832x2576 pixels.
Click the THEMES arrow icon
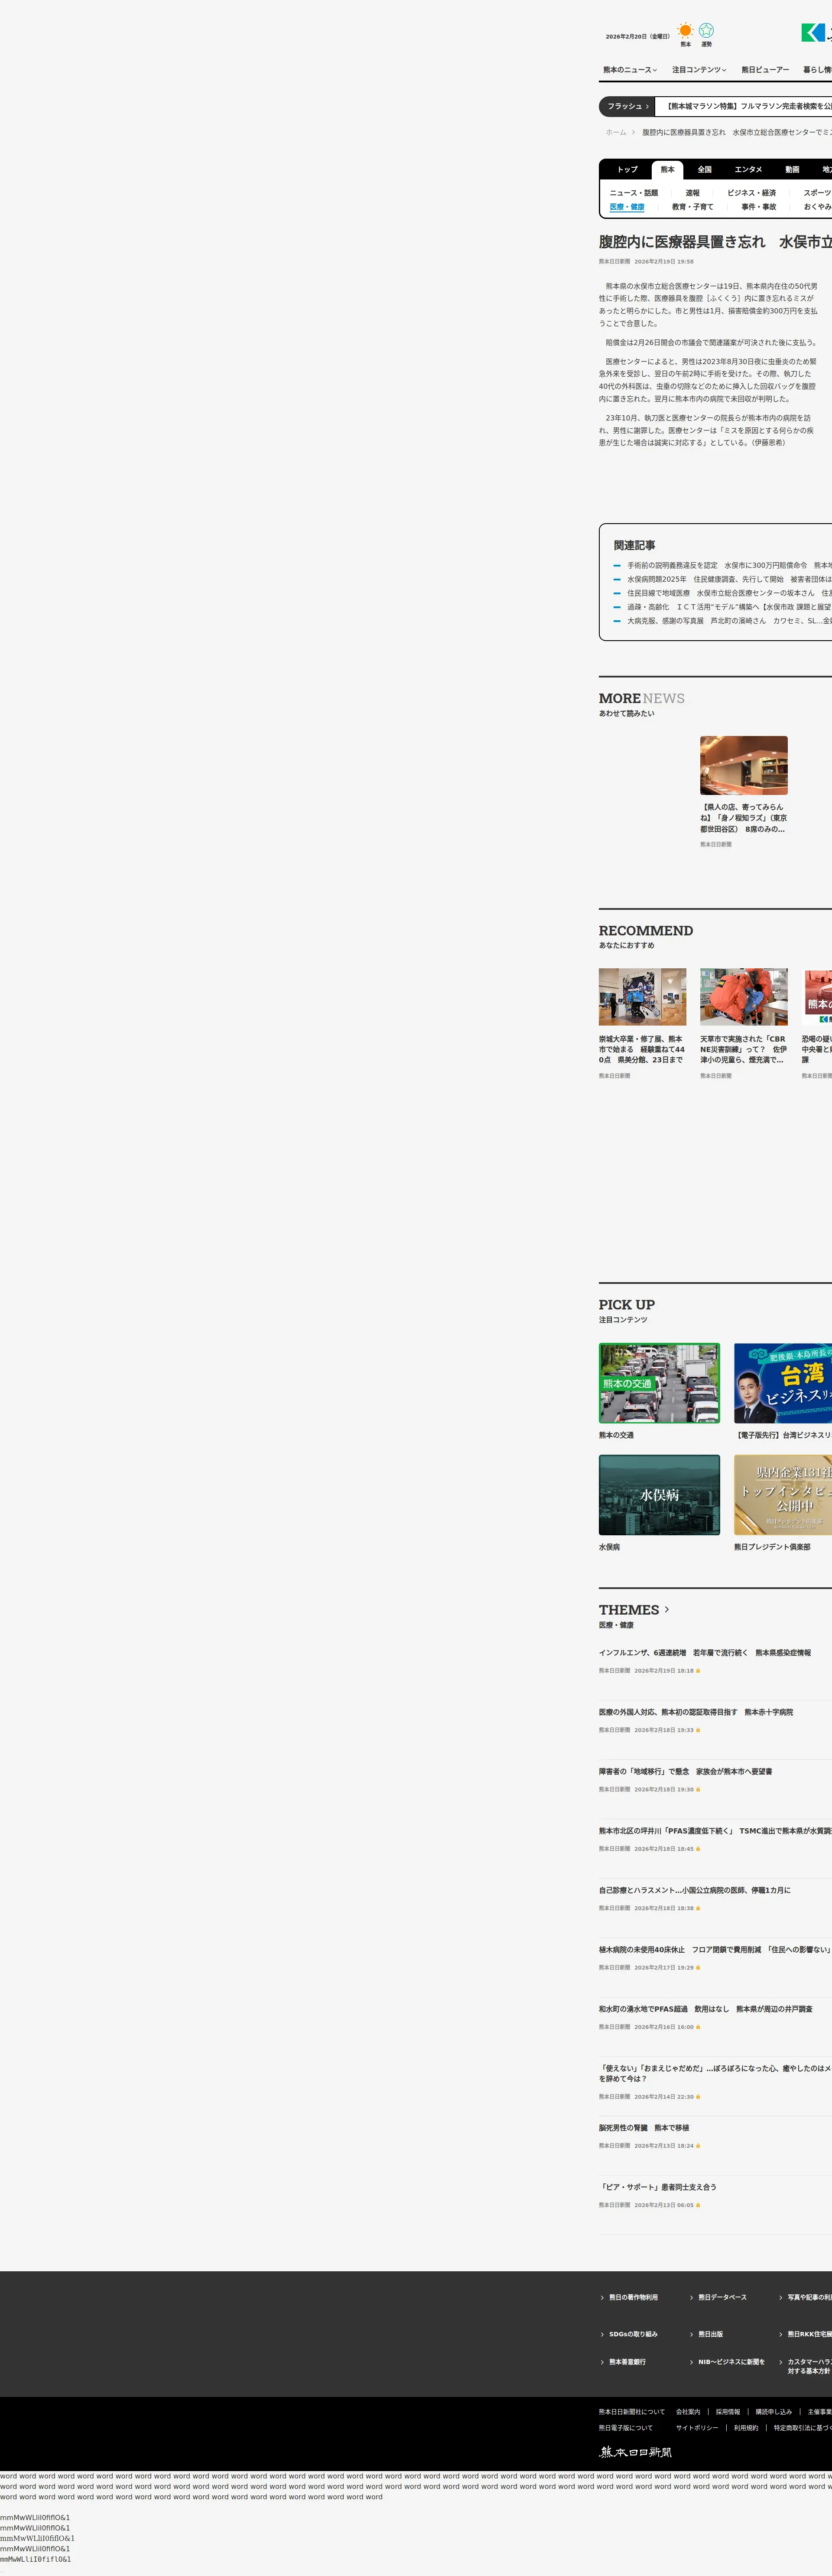click(x=667, y=1609)
